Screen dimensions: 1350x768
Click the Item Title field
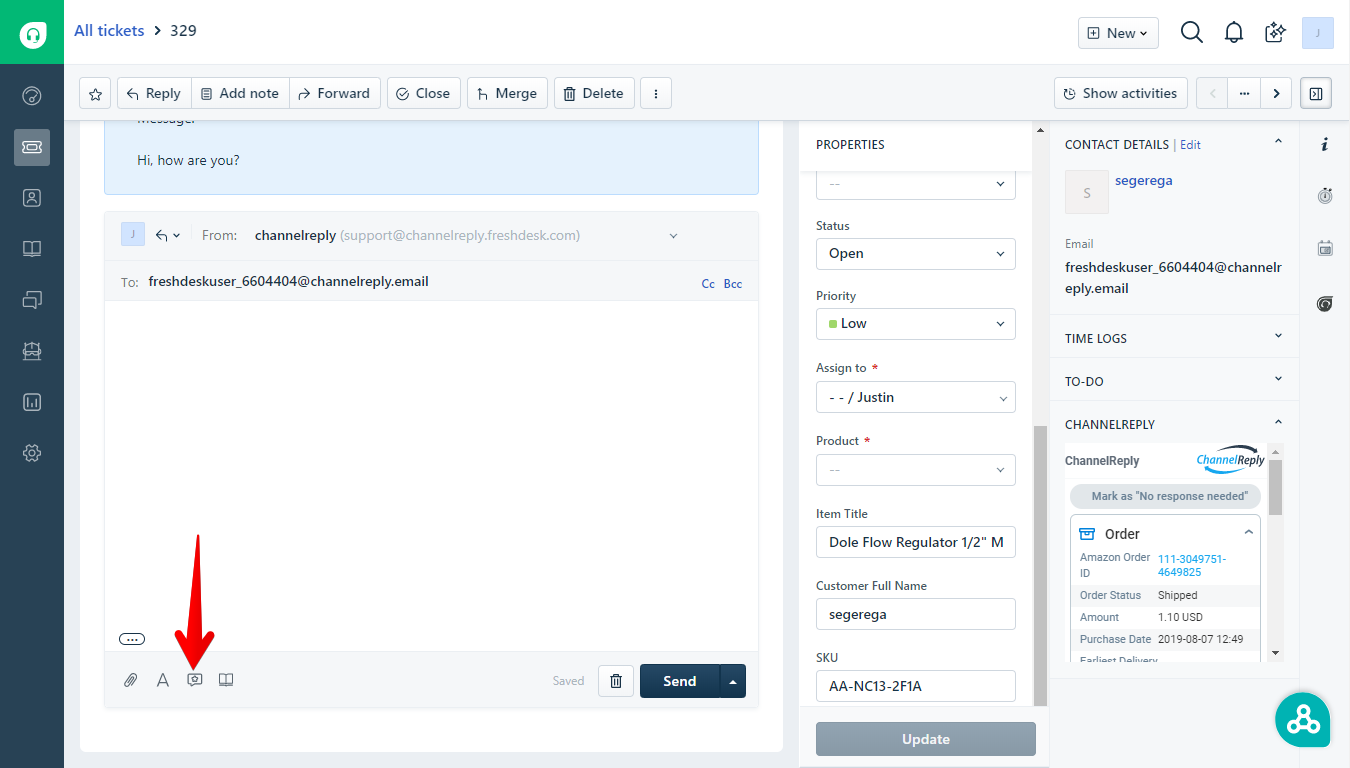tap(916, 542)
